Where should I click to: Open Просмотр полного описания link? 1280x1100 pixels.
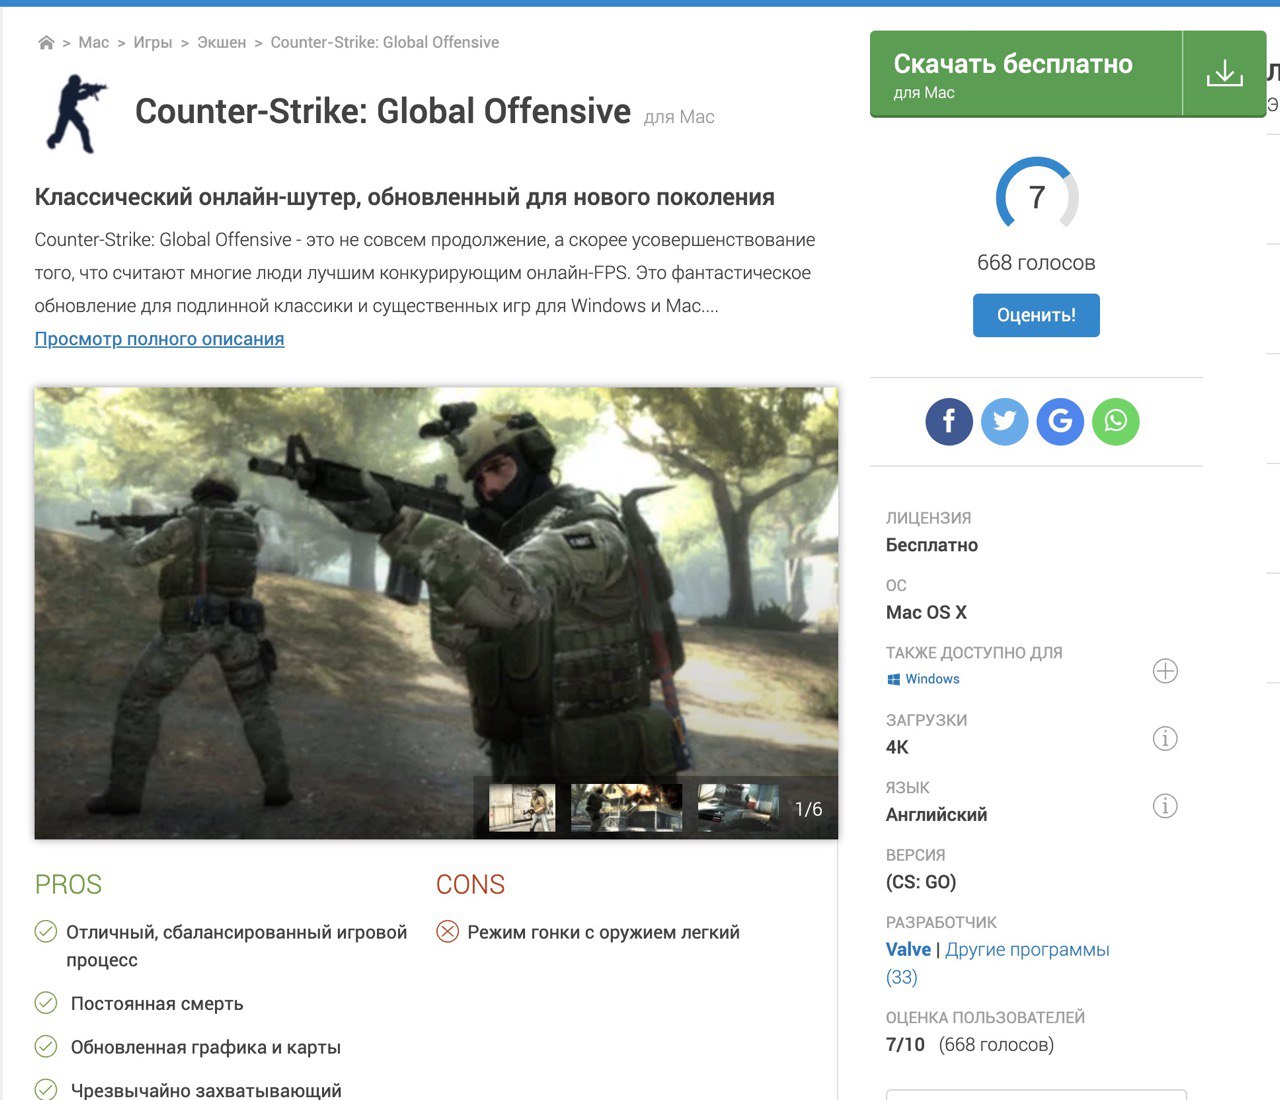159,339
